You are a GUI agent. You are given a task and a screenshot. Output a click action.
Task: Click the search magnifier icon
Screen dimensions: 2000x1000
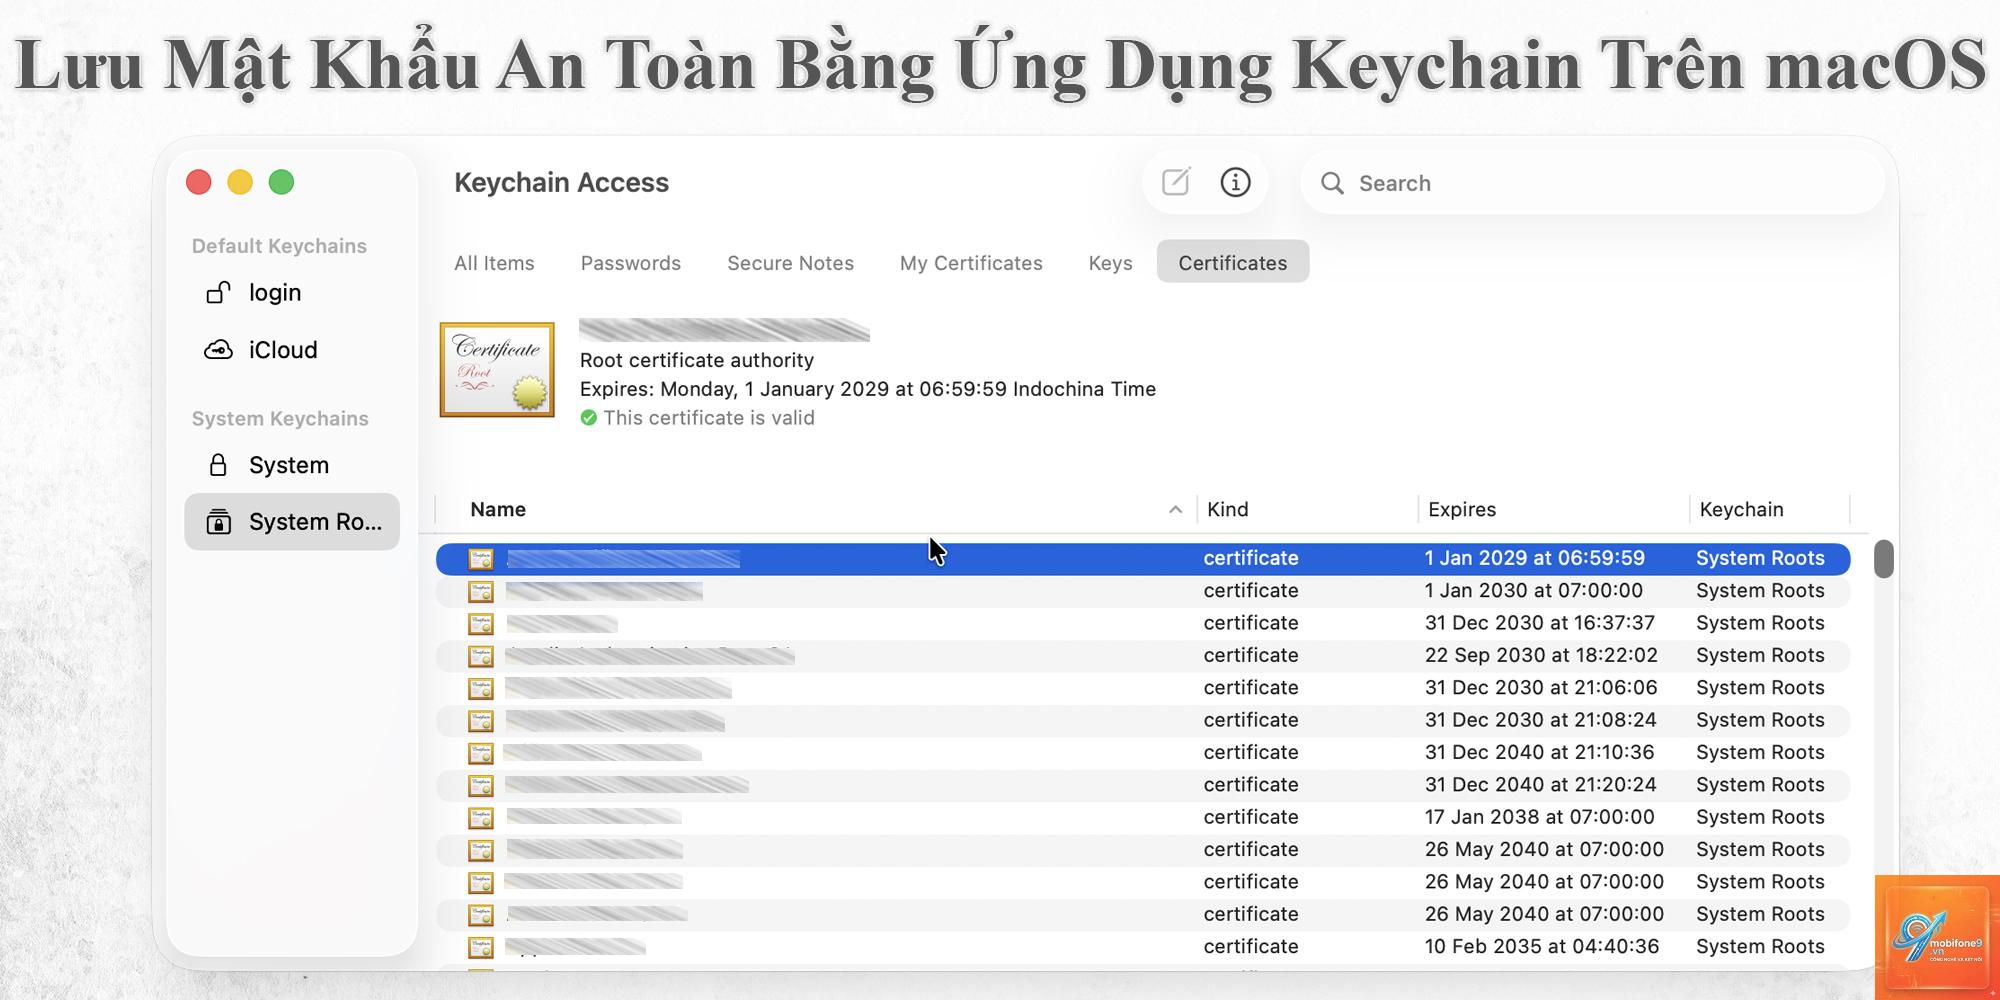click(x=1332, y=183)
